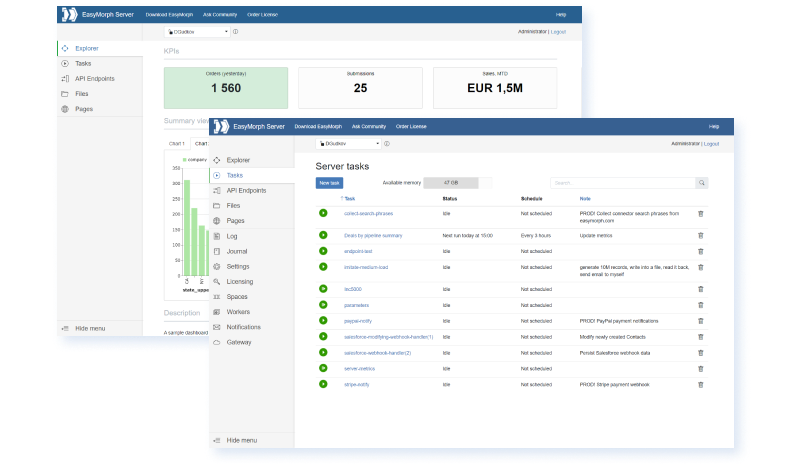Delete the collect-search-phrases task via trash icon

701,214
